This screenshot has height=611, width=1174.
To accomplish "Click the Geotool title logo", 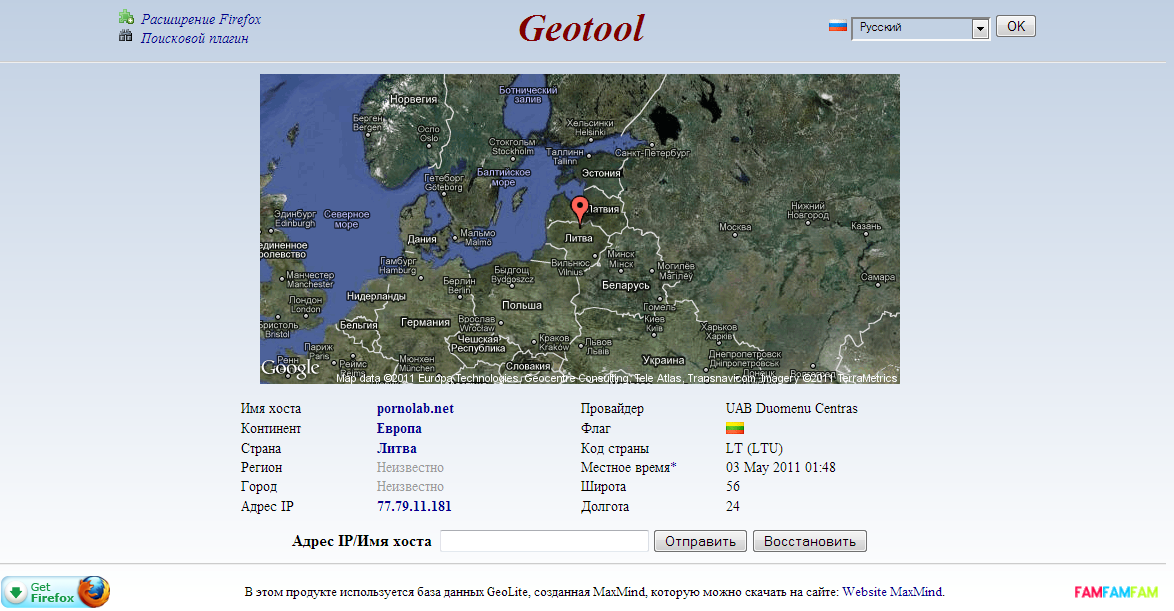I will click(581, 28).
